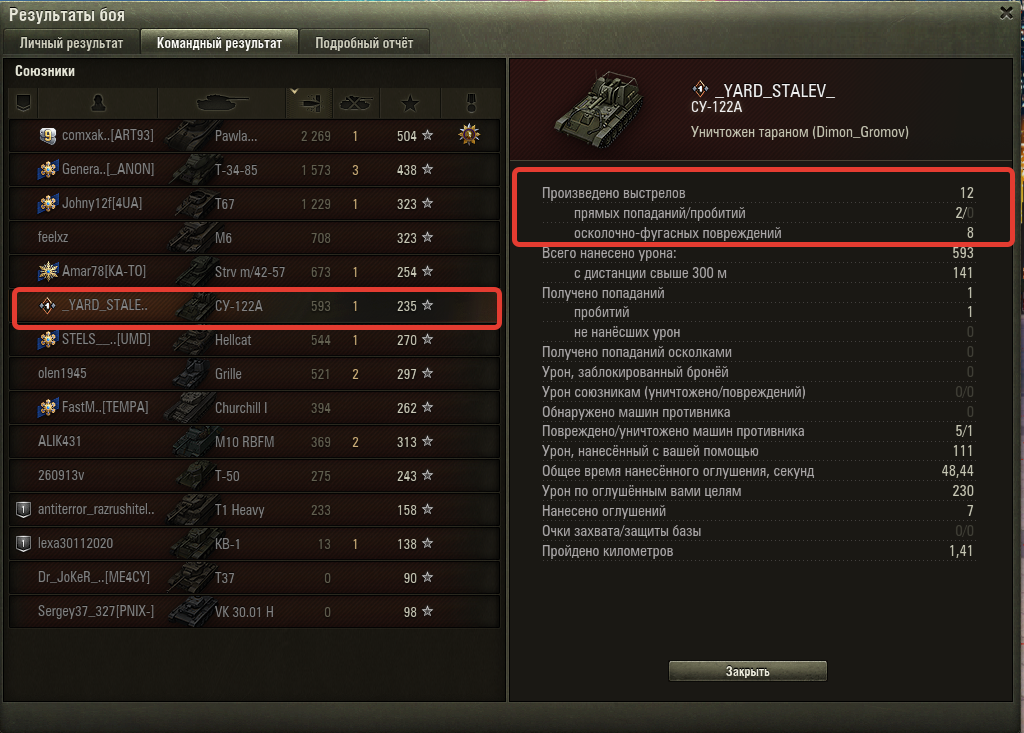1024x733 pixels.
Task: Select lexa30112020 КВ-1 player row
Action: point(255,544)
